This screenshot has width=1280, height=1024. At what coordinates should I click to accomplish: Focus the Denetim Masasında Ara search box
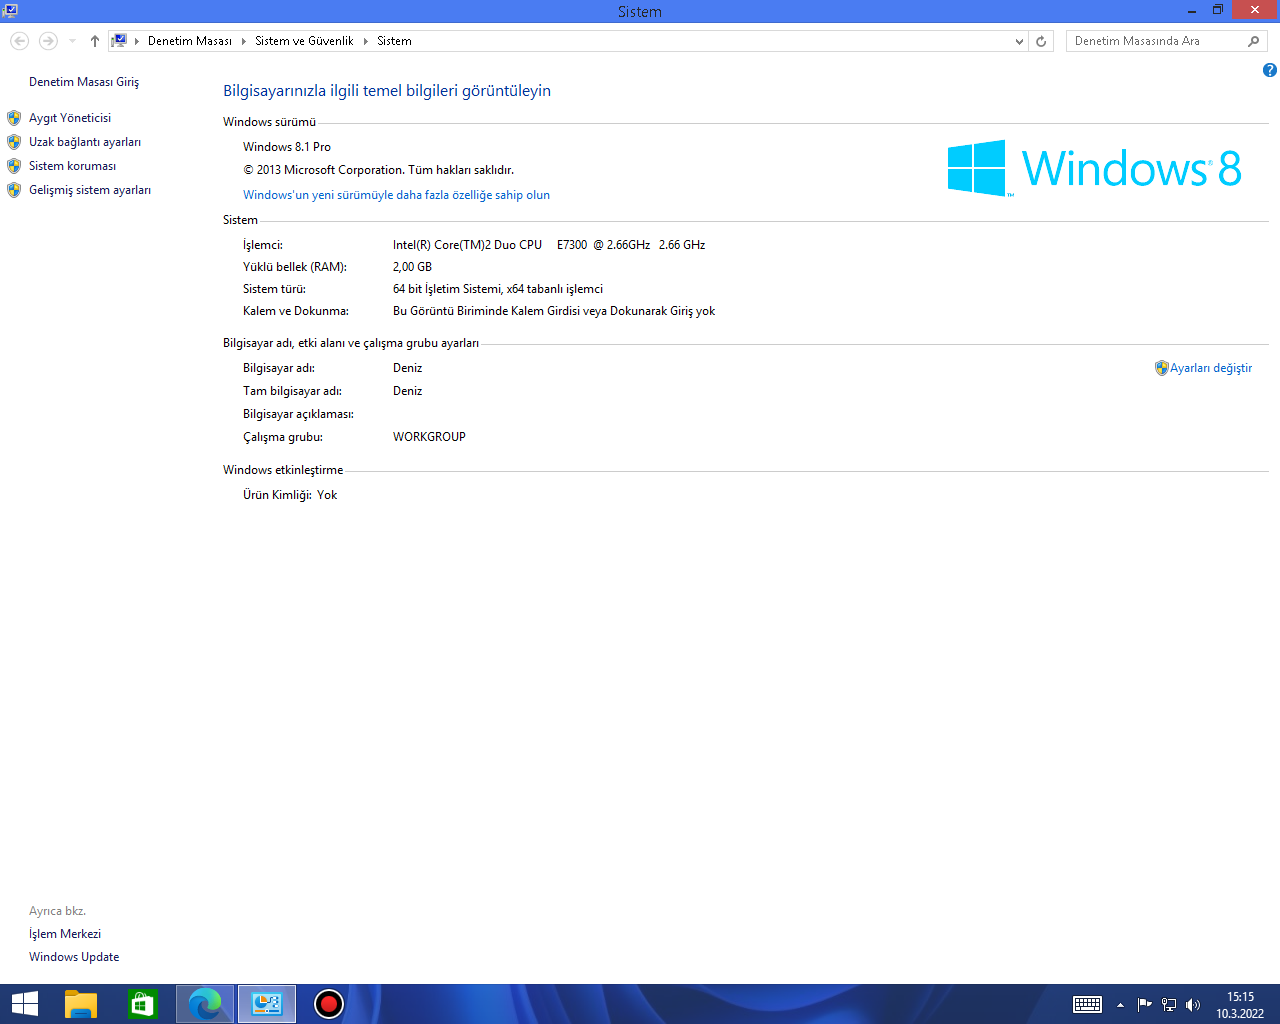[1157, 41]
